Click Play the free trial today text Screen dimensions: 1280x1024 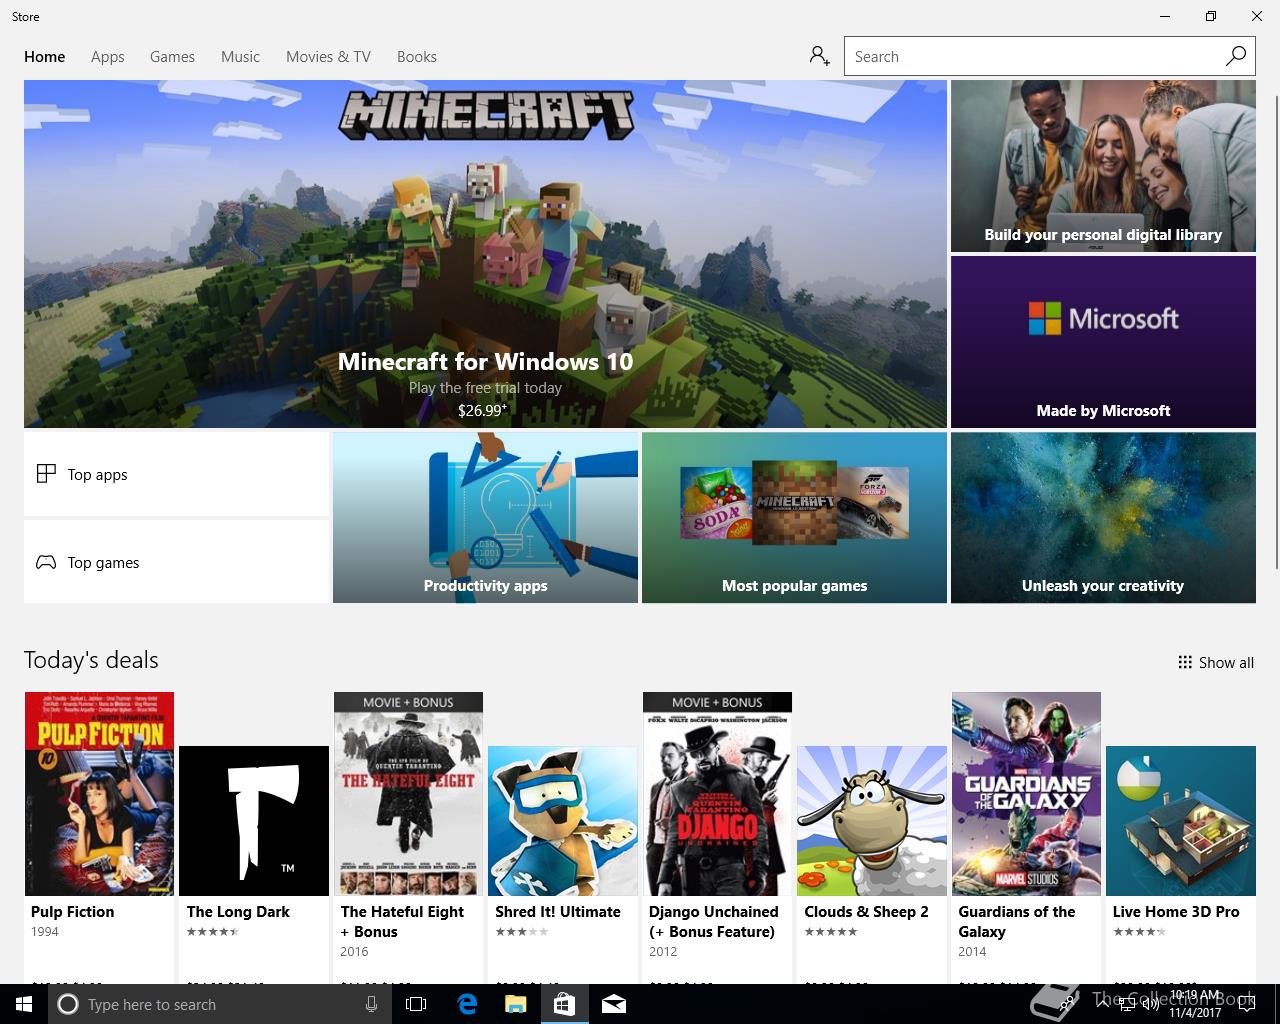point(485,388)
